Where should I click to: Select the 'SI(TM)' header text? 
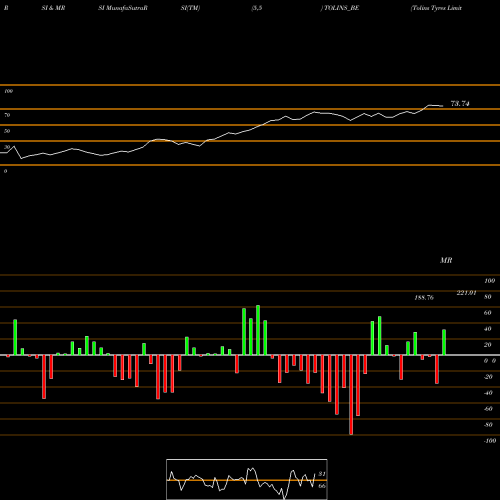[x=190, y=8]
